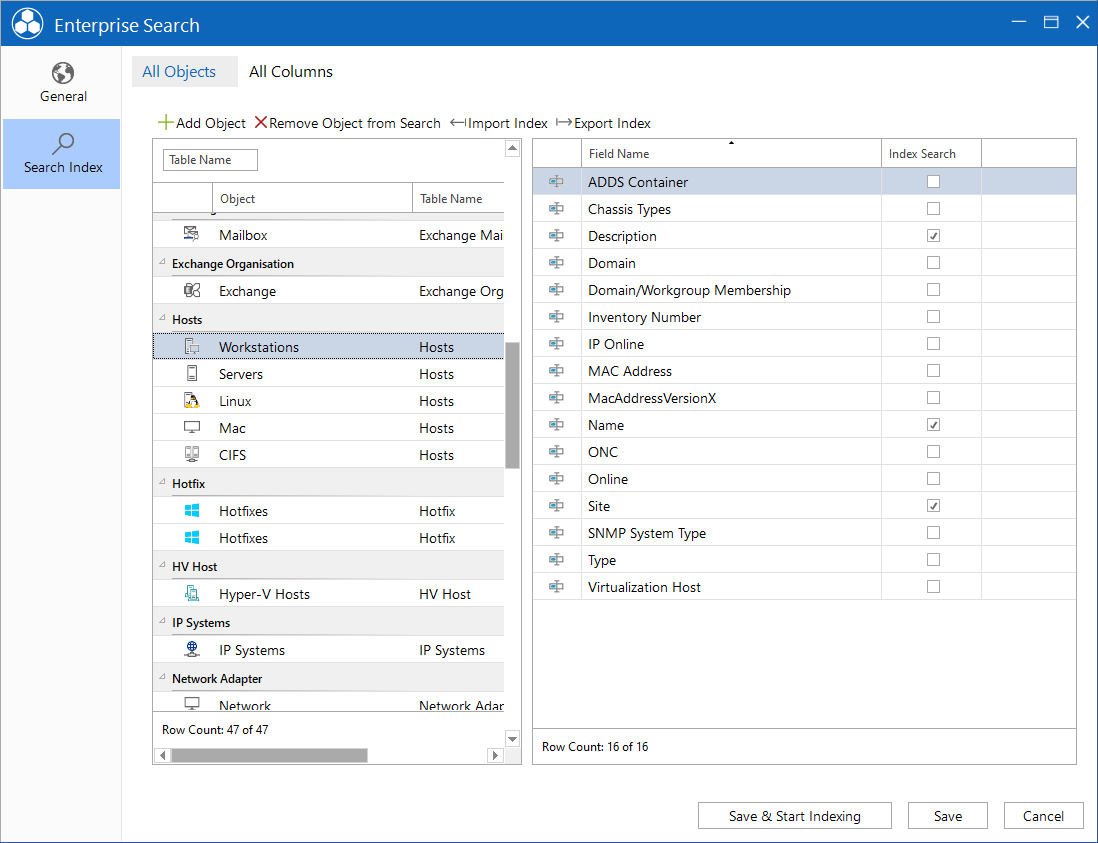Image resolution: width=1098 pixels, height=843 pixels.
Task: Collapse the Exchange Organisation group
Action: coord(162,263)
